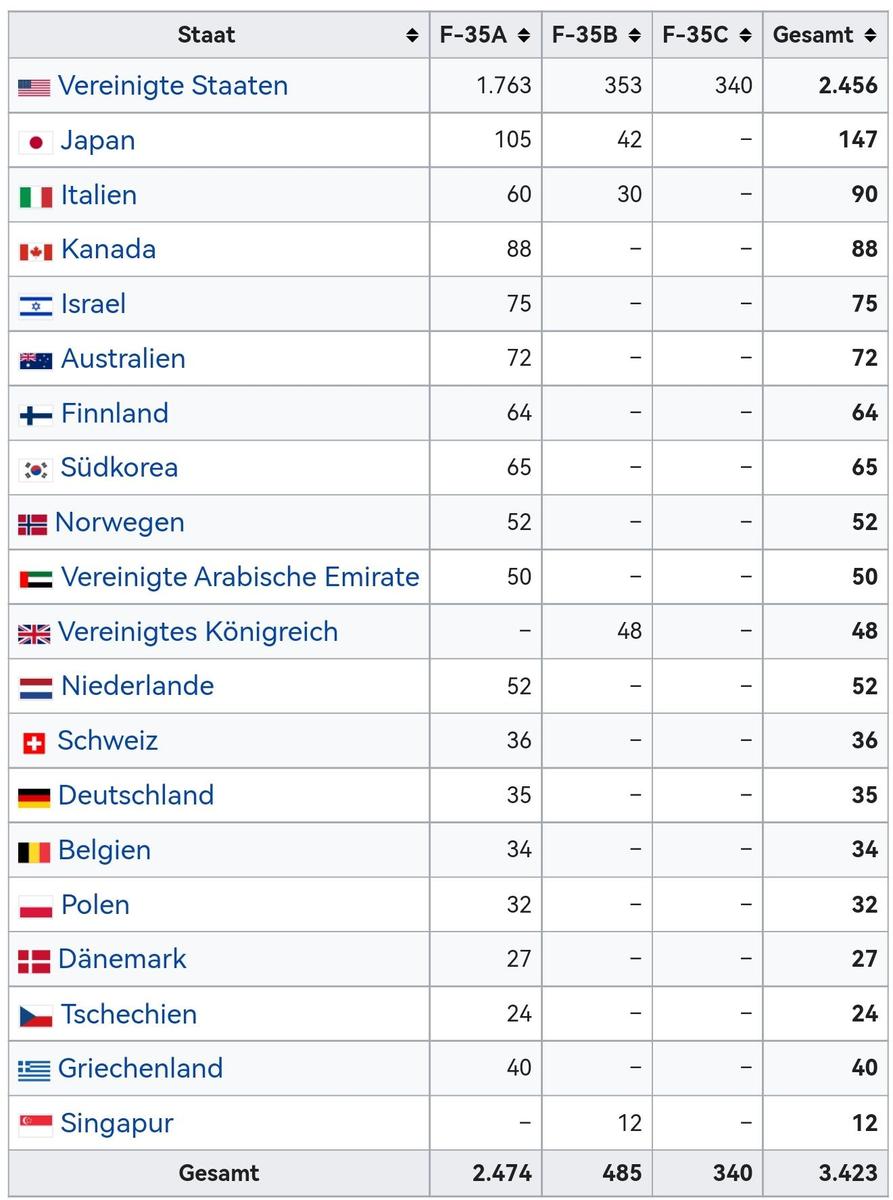Image resolution: width=893 pixels, height=1200 pixels.
Task: Sort by F-35B column arrows
Action: [x=634, y=36]
